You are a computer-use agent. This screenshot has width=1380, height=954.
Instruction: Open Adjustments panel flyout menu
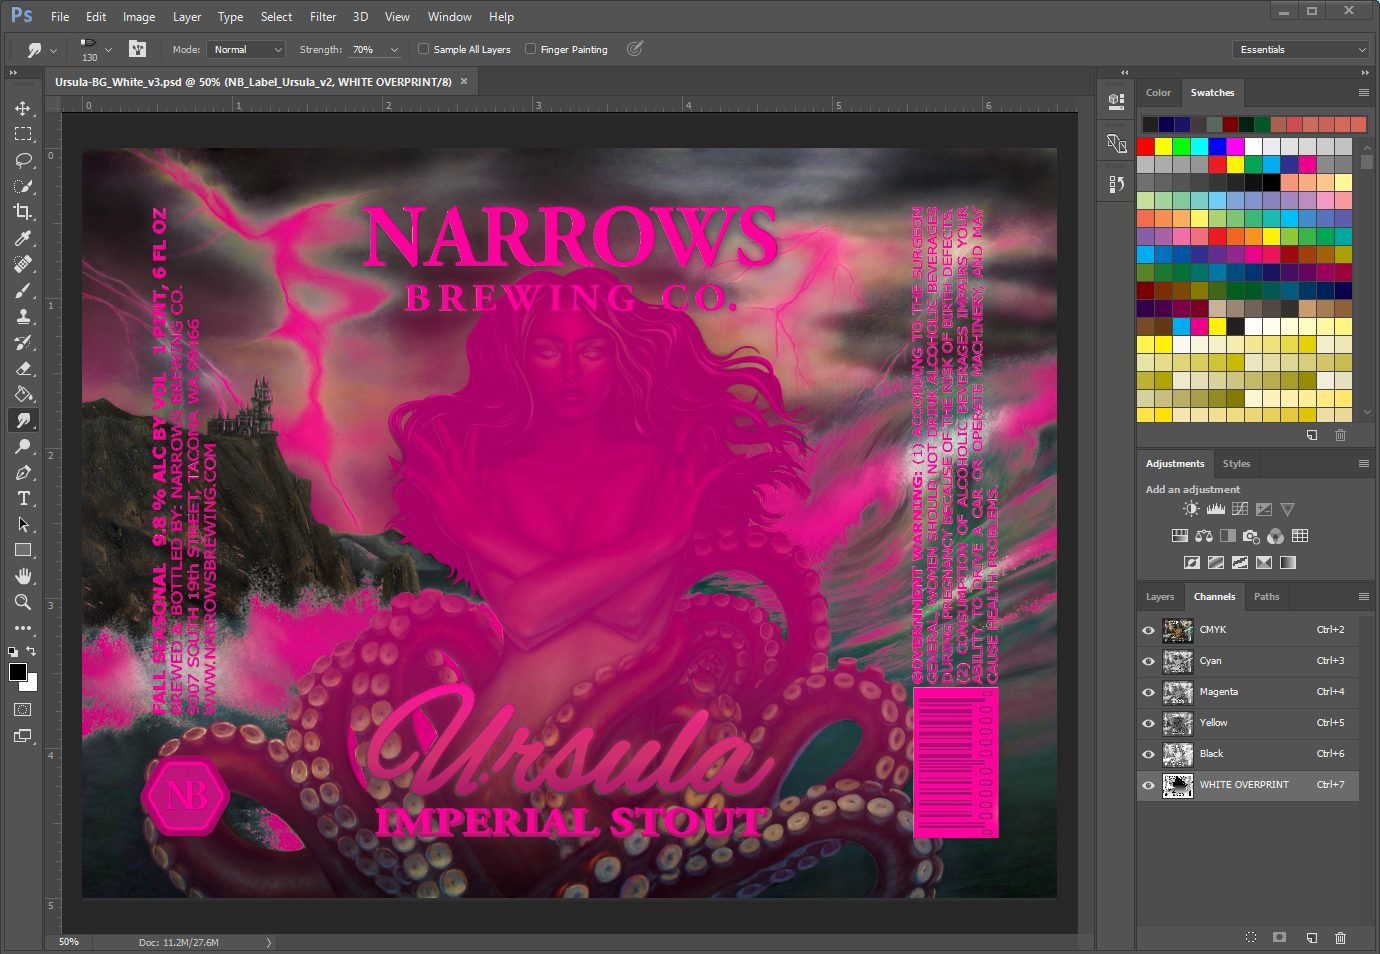click(1363, 463)
